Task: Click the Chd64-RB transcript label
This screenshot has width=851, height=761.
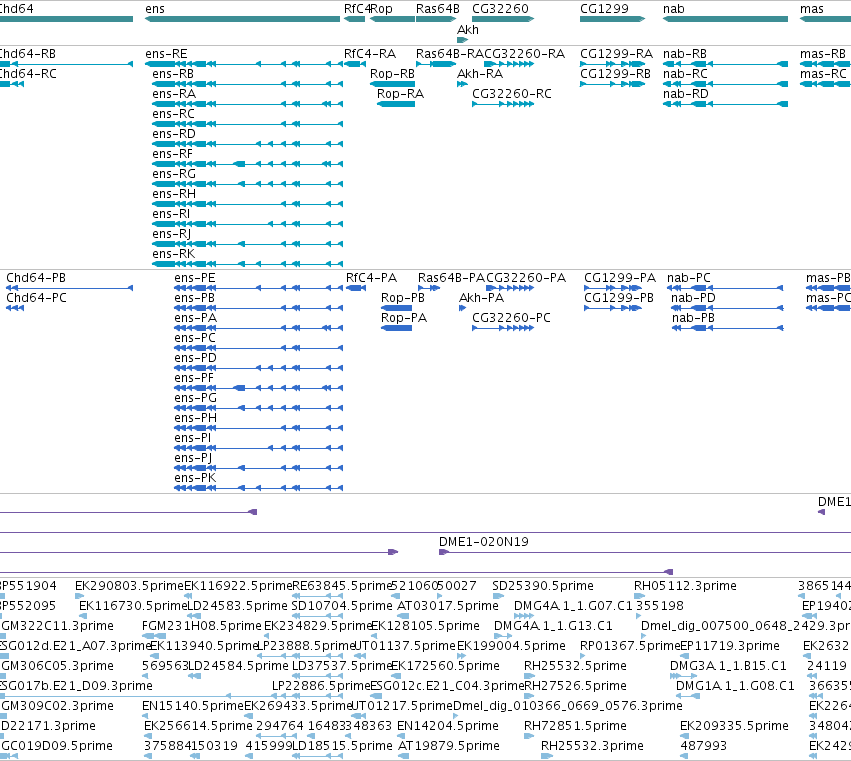Action: click(27, 54)
